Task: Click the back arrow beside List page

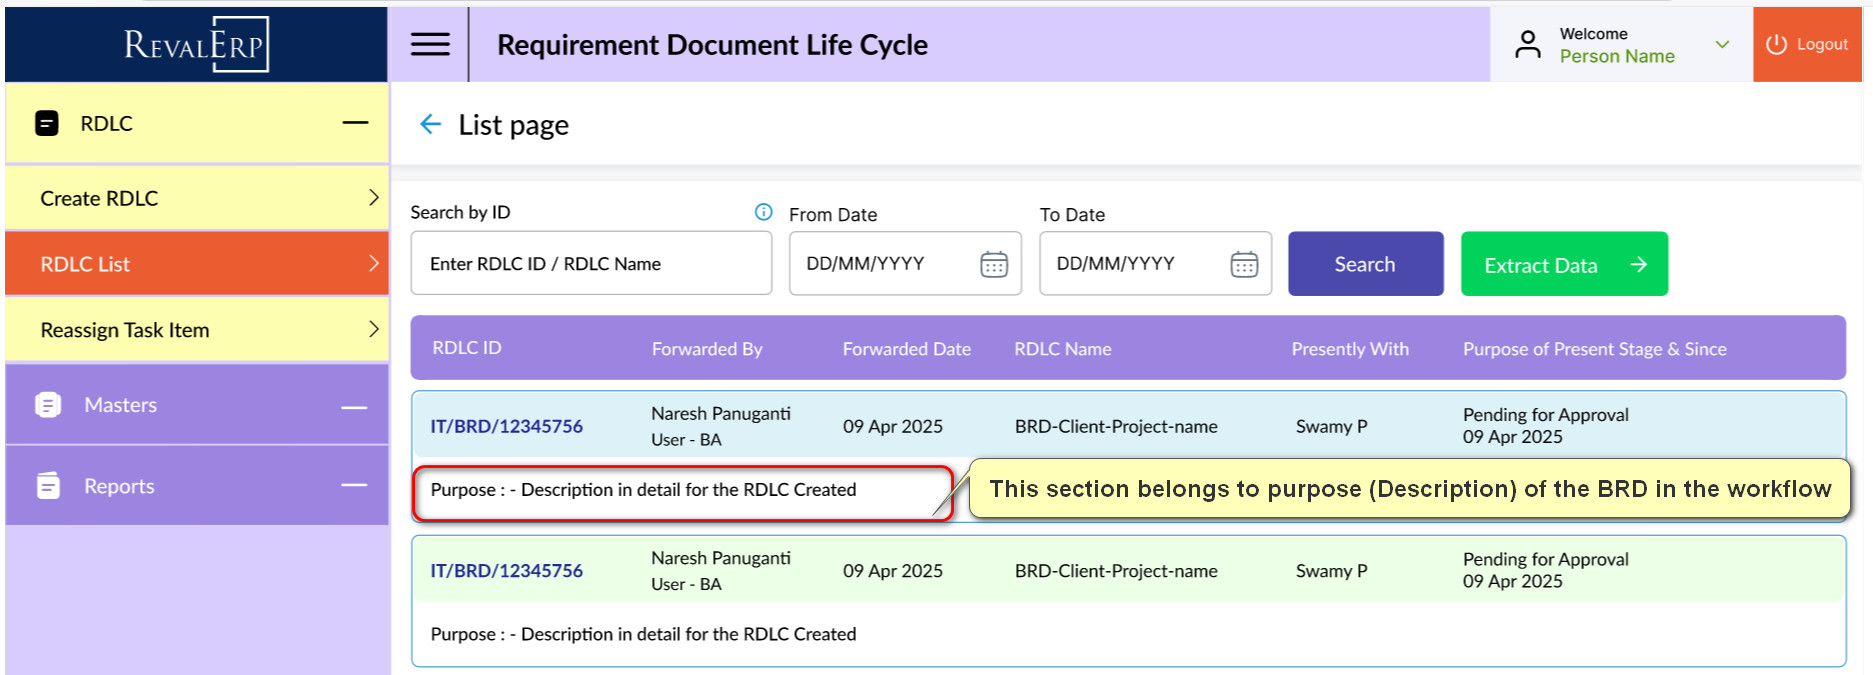Action: pos(430,124)
